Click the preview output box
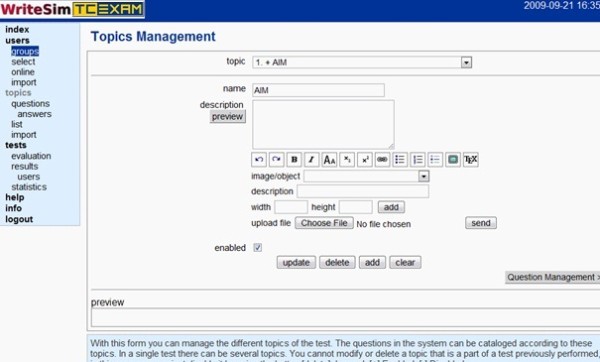The width and height of the screenshot is (600, 362). (x=346, y=317)
